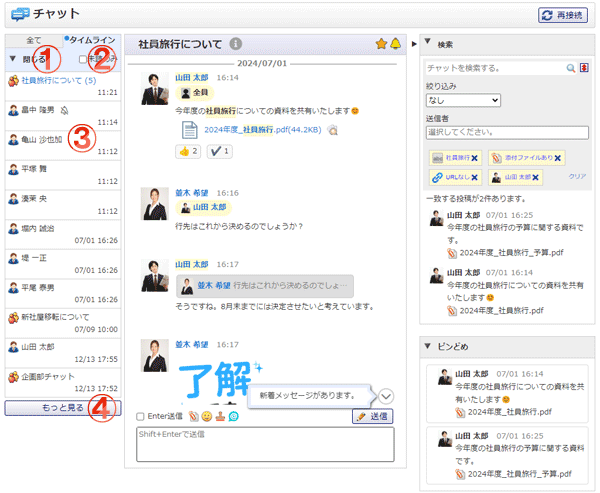Click the checkmark reaction with 1
The width and height of the screenshot is (600, 493).
coord(220,152)
